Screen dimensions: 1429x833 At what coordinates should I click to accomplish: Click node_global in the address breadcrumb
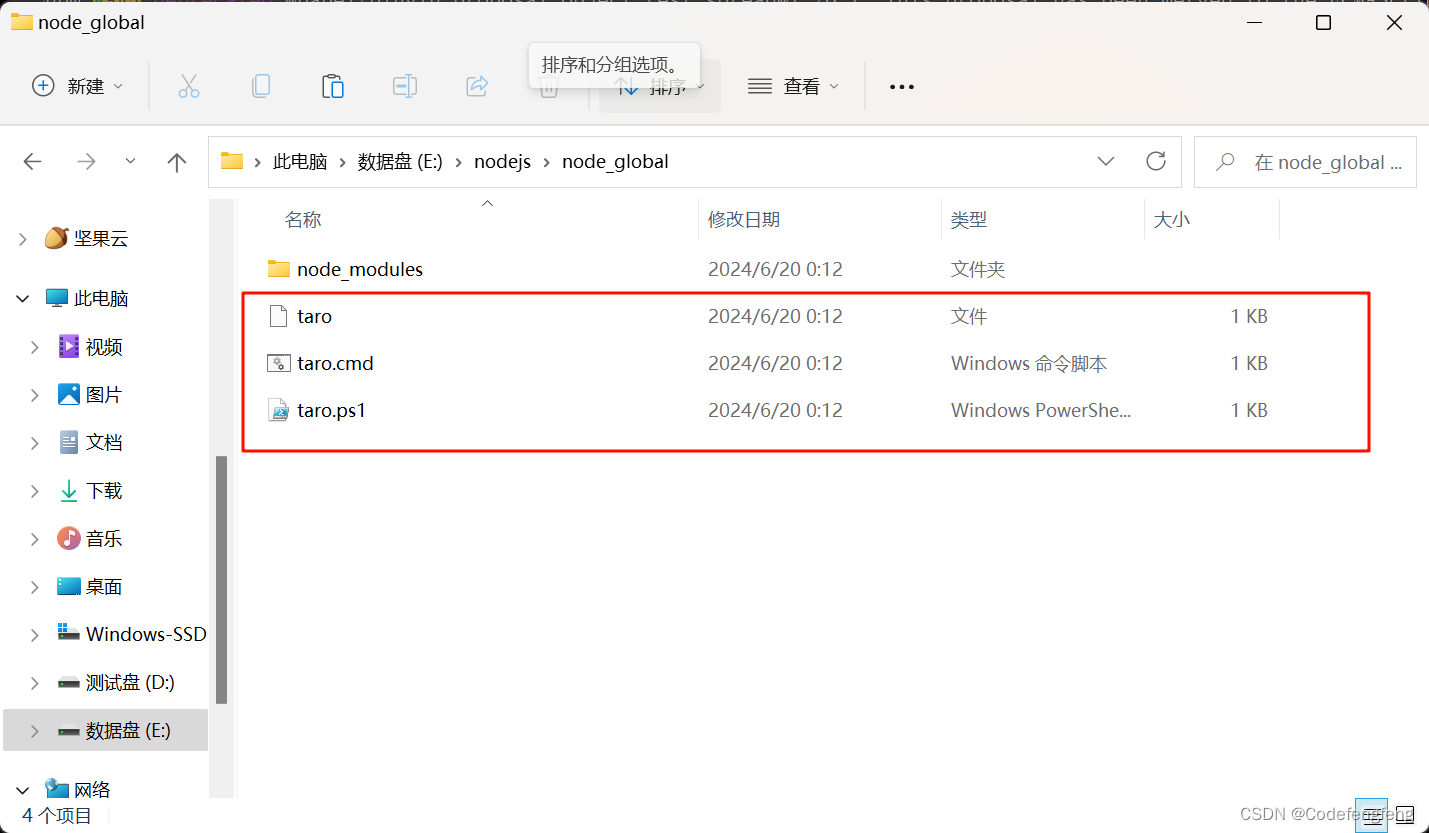coord(615,162)
